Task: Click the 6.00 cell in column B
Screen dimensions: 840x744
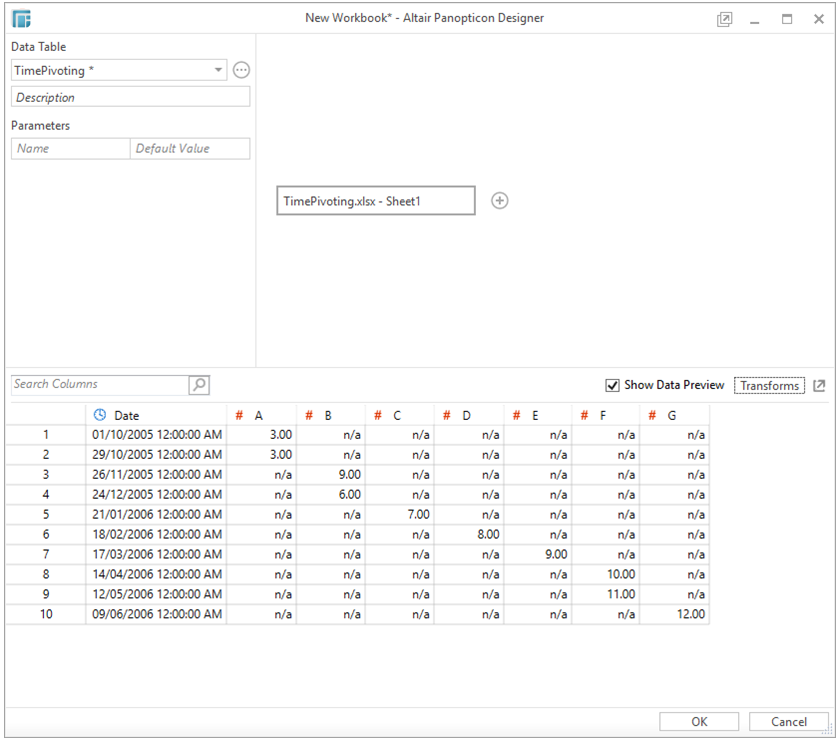Action: pos(331,494)
